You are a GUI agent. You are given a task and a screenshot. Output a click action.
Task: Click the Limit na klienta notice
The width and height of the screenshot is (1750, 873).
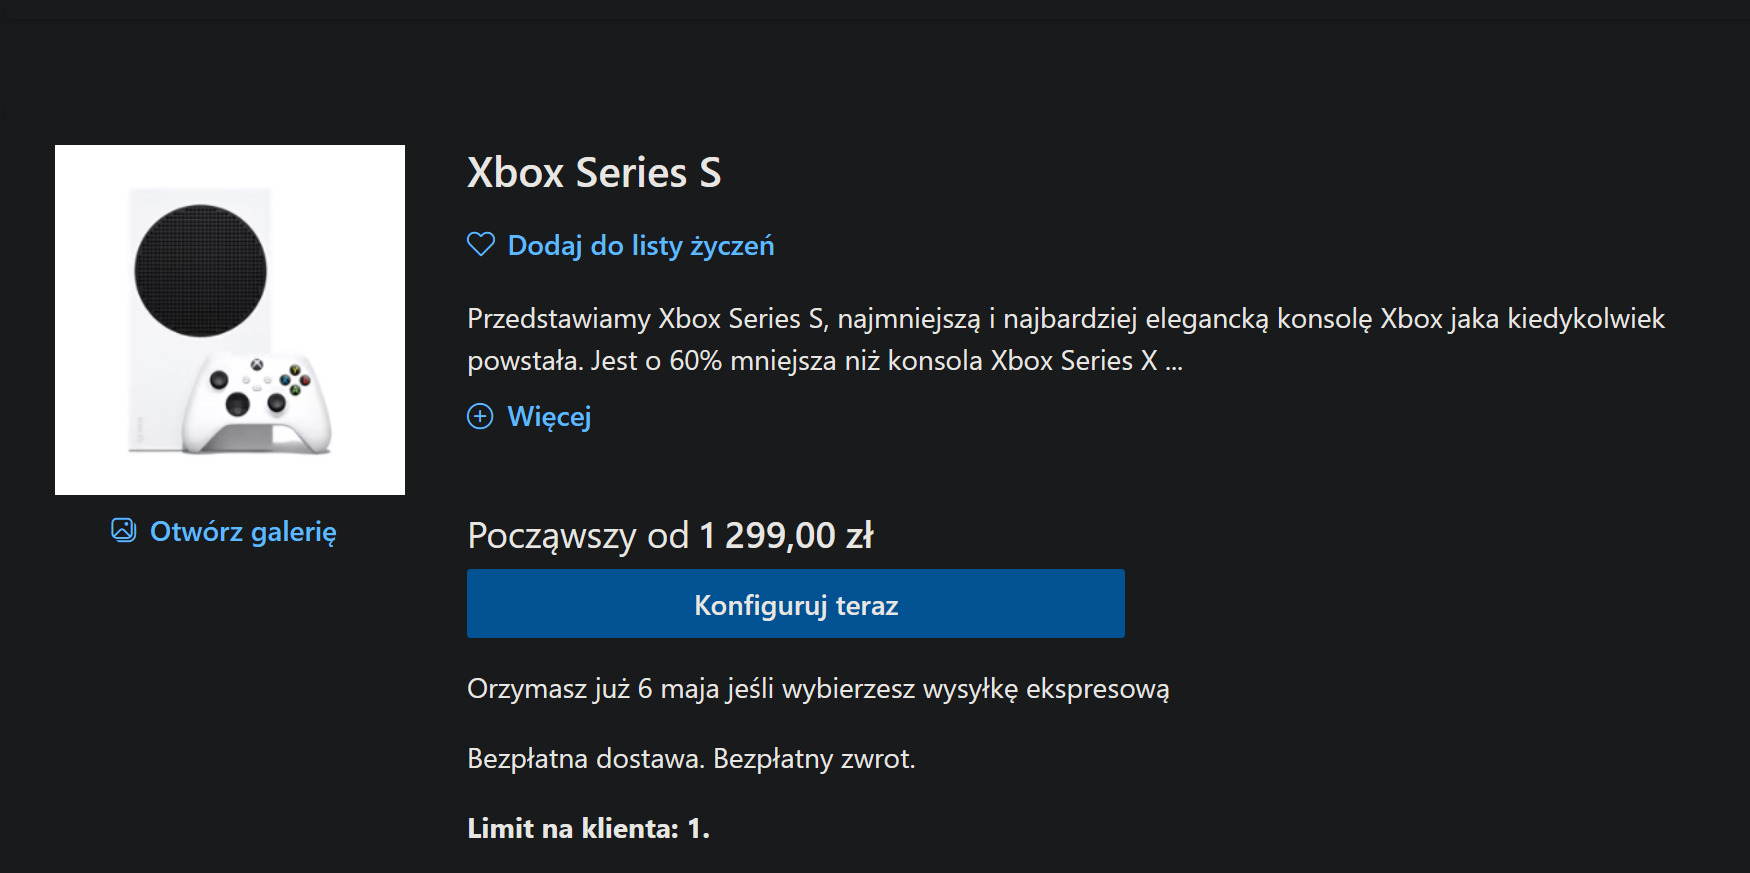[588, 829]
